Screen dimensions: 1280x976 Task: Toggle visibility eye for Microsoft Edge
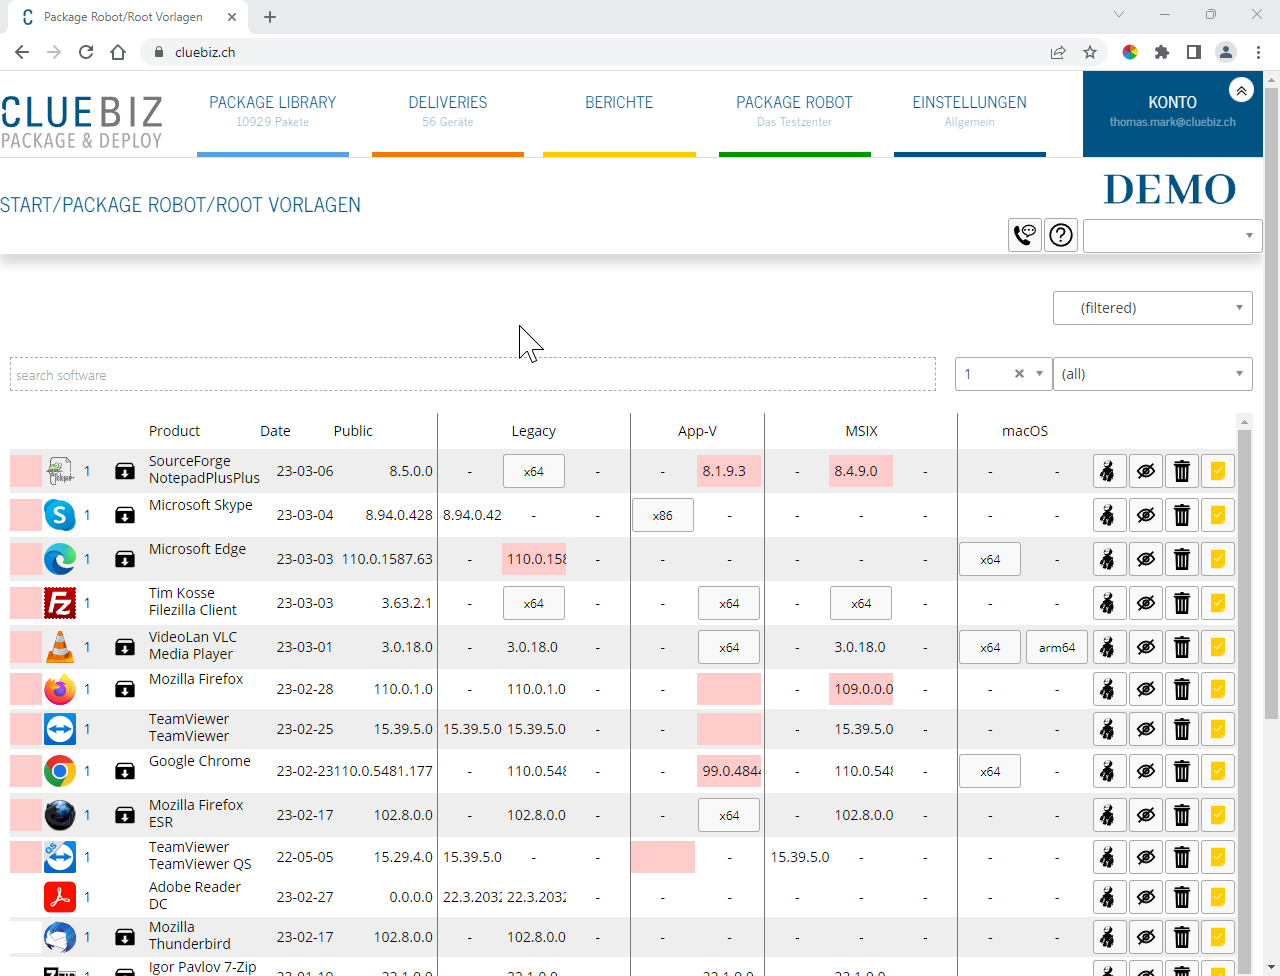point(1145,559)
